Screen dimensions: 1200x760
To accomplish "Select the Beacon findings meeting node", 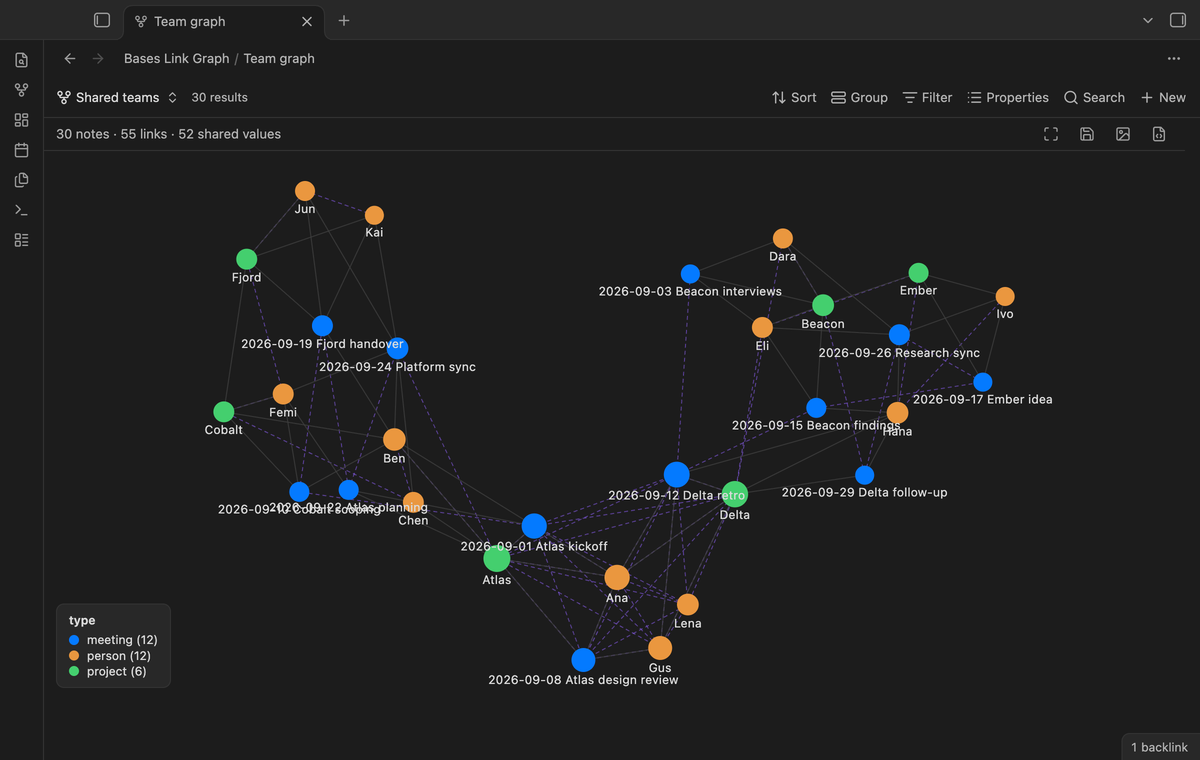I will pyautogui.click(x=816, y=408).
